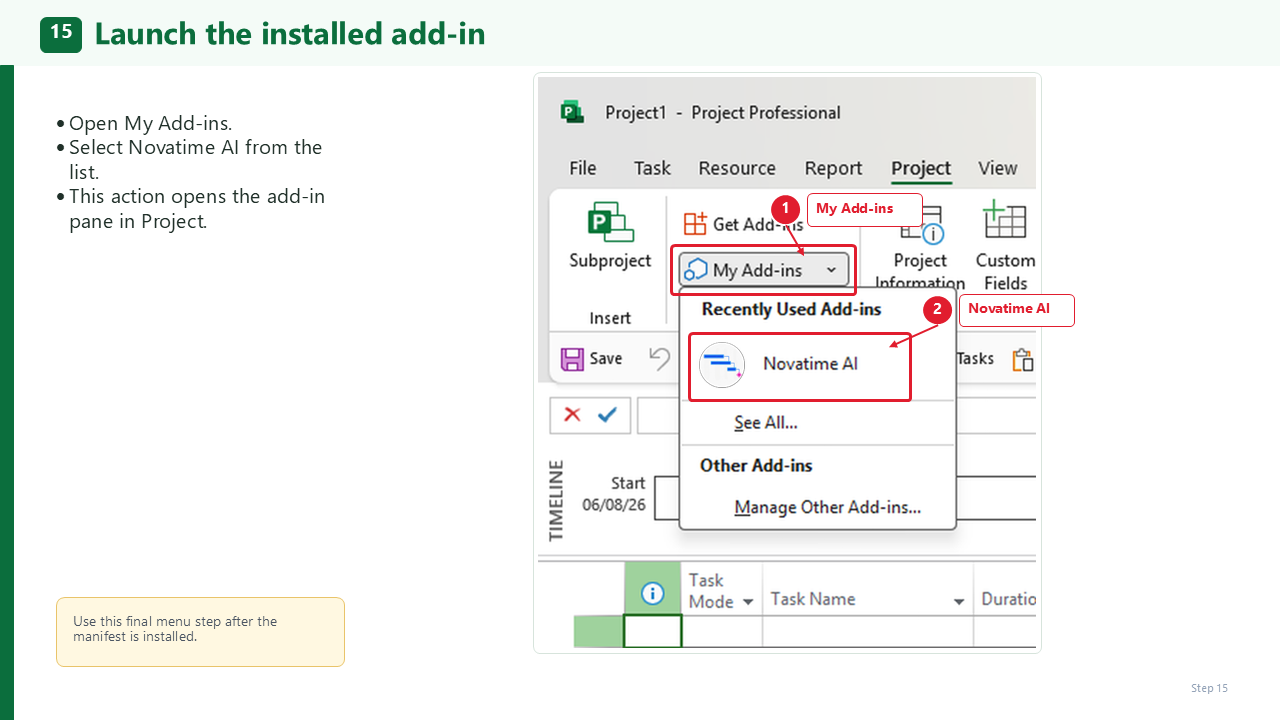
Task: Open Project Information dialog
Action: coord(919,248)
